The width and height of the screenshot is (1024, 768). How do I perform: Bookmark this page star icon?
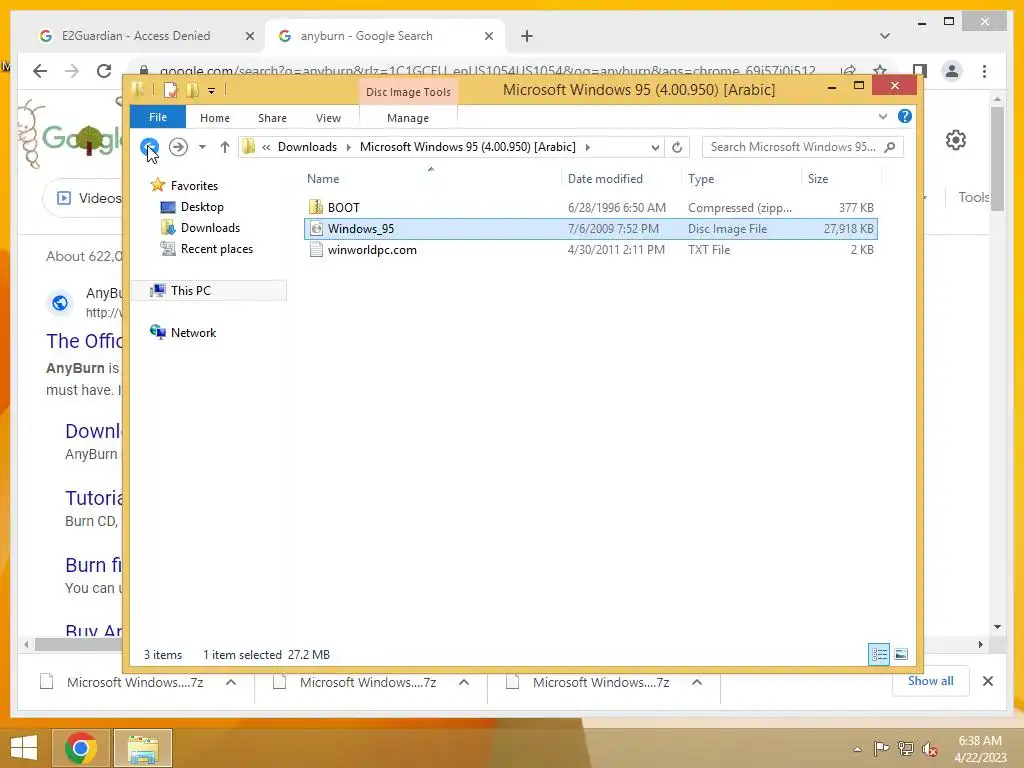880,71
